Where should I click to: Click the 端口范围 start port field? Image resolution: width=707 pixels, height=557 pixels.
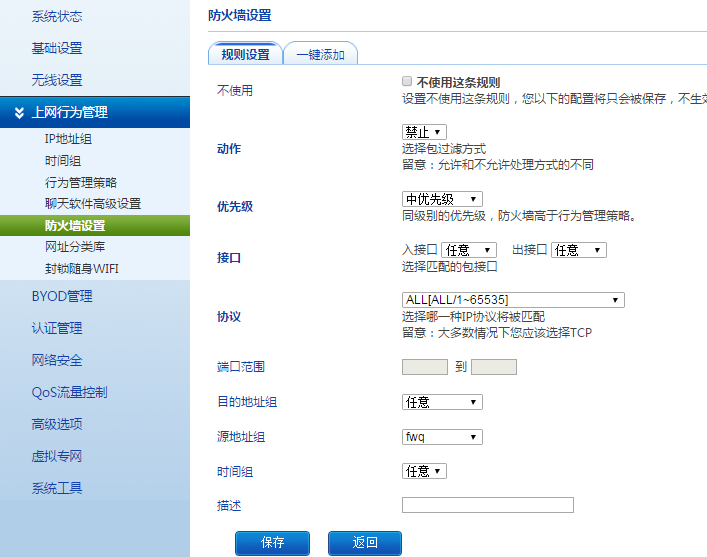coord(425,367)
